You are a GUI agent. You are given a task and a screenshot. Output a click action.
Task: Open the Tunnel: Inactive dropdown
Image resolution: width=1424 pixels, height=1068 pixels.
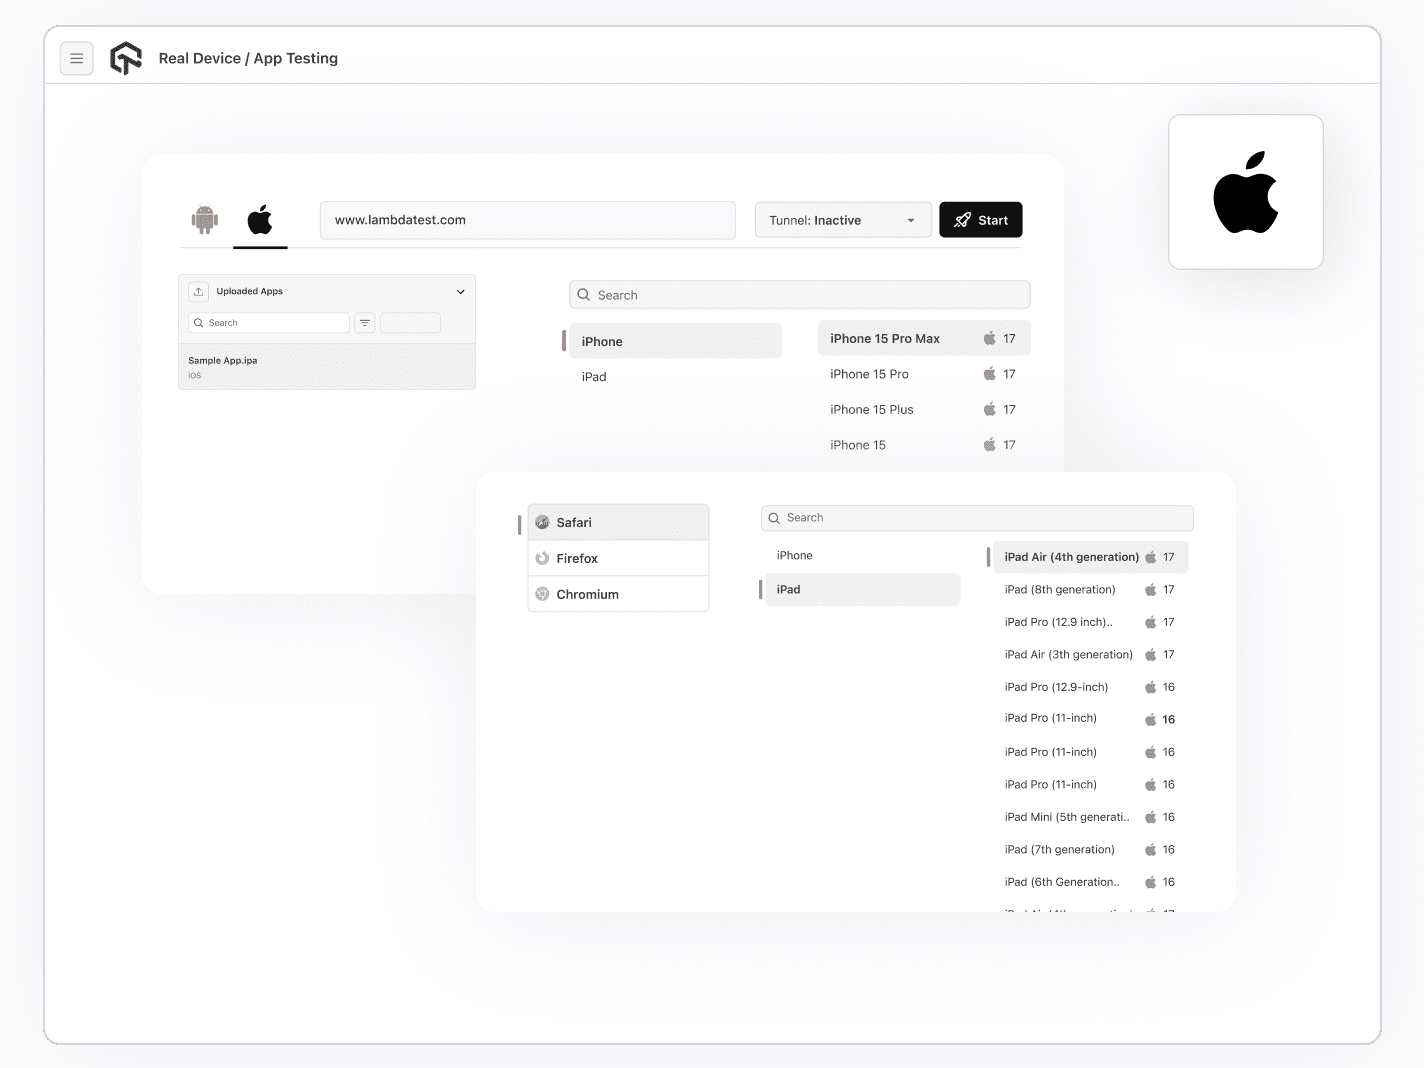(x=843, y=220)
